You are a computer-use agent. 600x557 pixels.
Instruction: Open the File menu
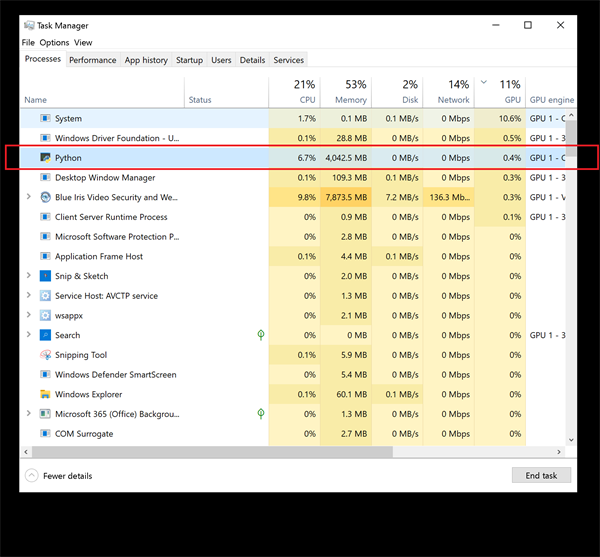(28, 42)
